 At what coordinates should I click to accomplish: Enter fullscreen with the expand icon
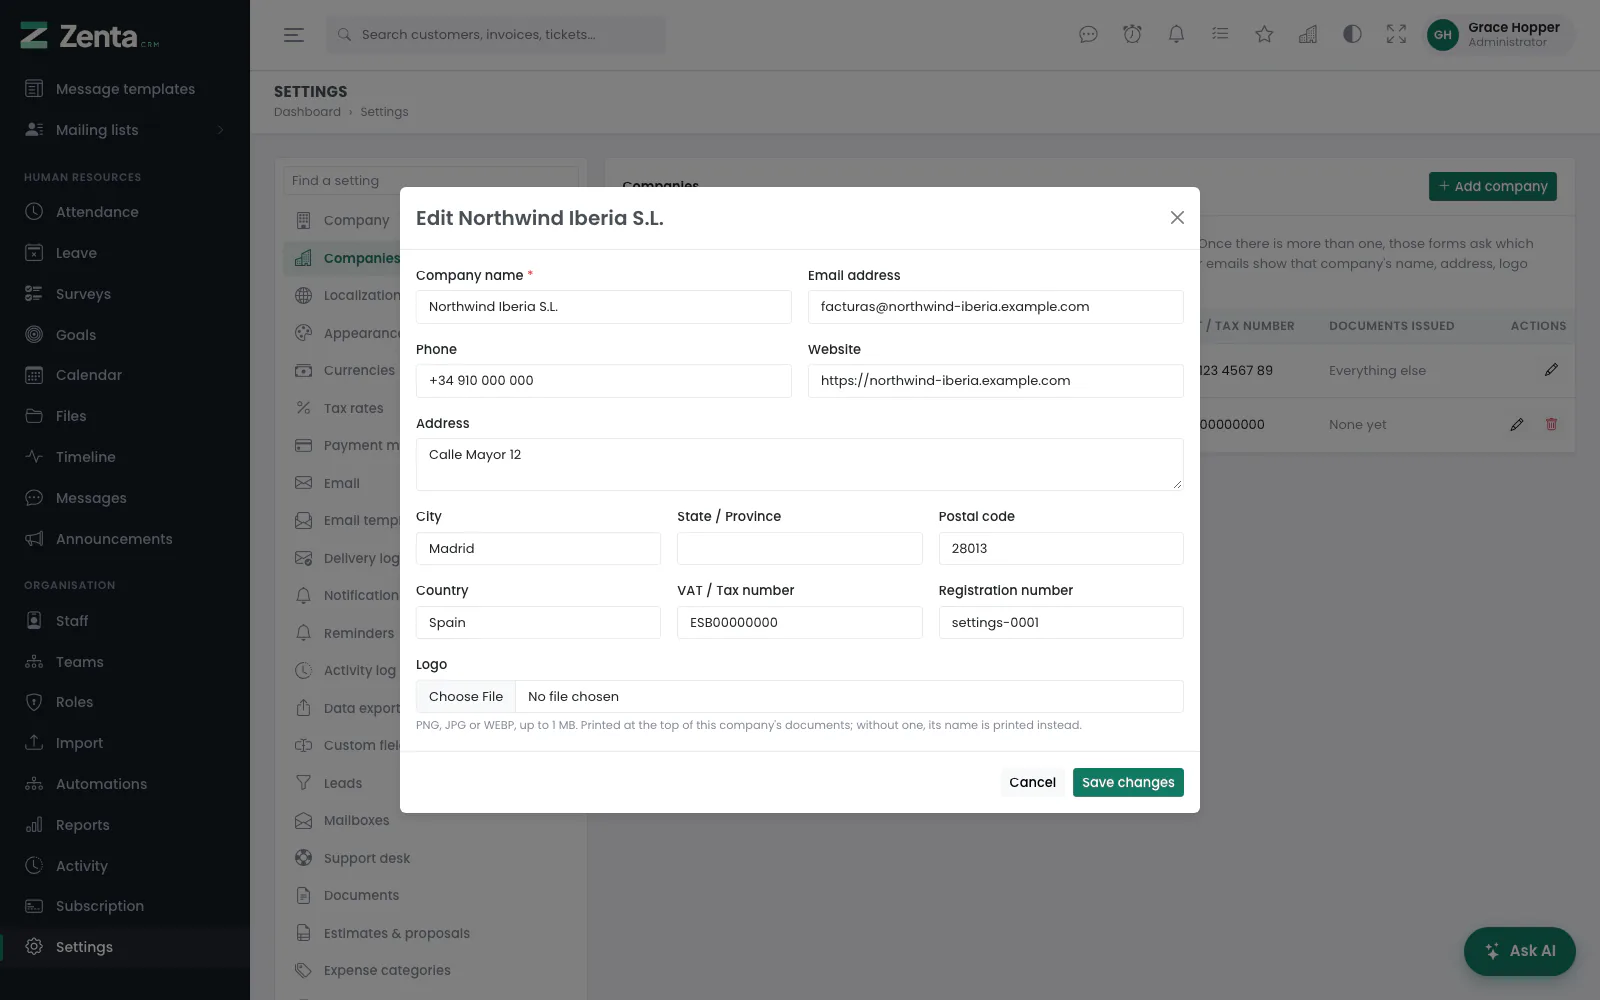[x=1396, y=35]
